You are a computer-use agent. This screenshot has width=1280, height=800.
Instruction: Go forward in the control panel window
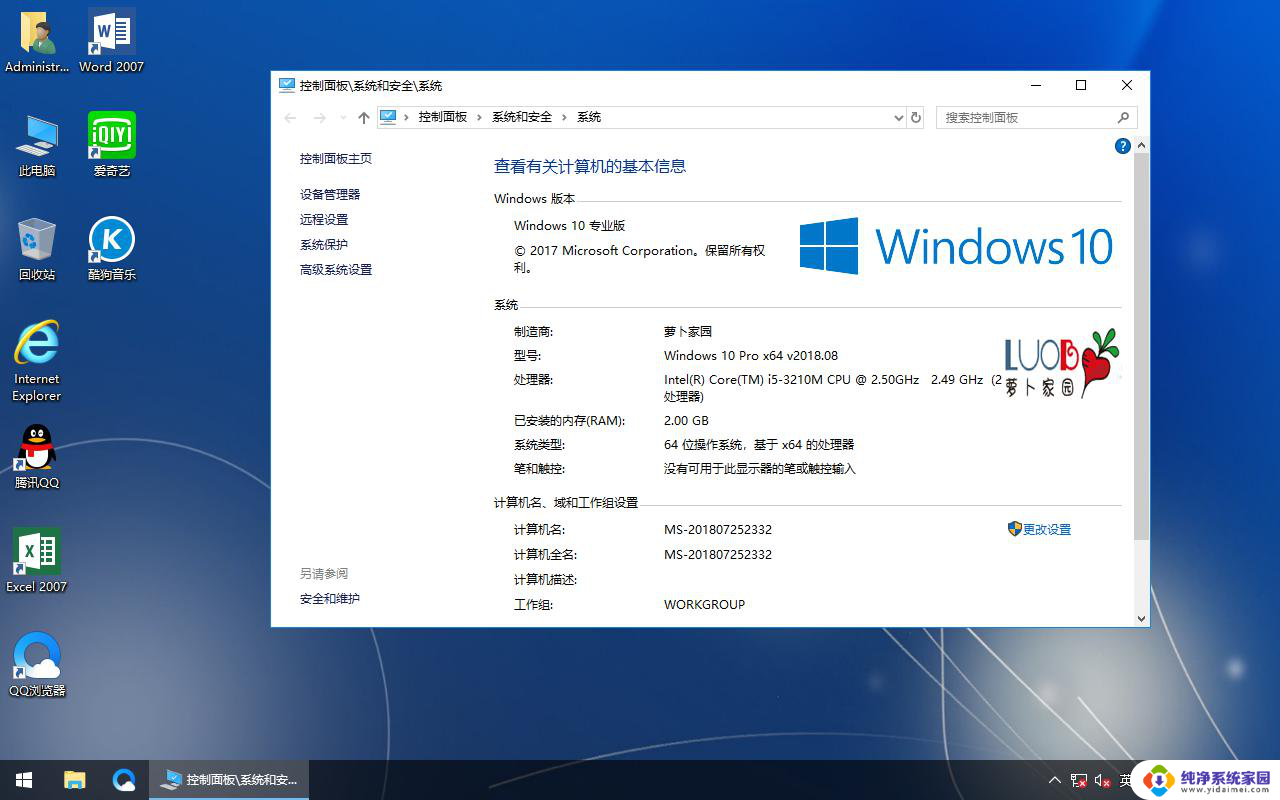(x=320, y=118)
